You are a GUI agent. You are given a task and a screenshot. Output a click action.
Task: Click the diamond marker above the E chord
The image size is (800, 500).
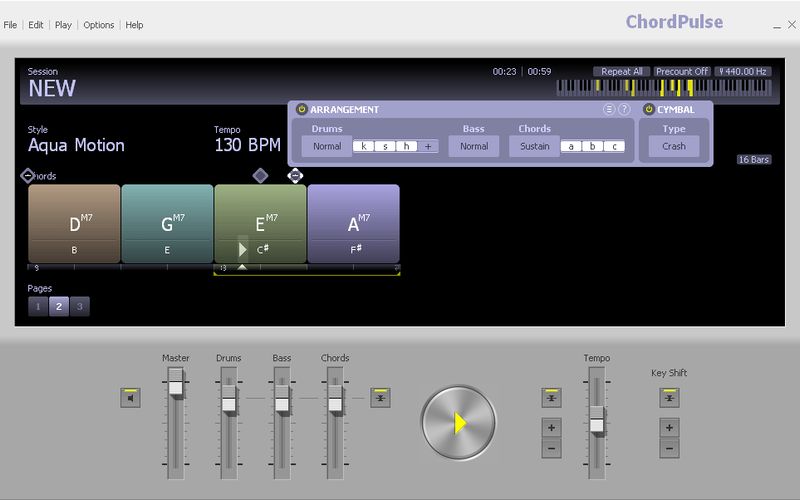point(260,176)
